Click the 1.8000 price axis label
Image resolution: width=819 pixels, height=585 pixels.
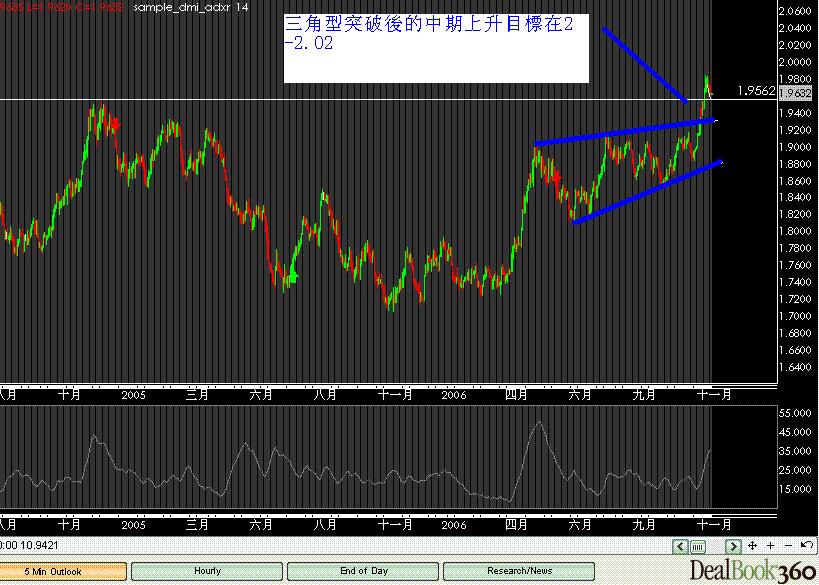795,232
